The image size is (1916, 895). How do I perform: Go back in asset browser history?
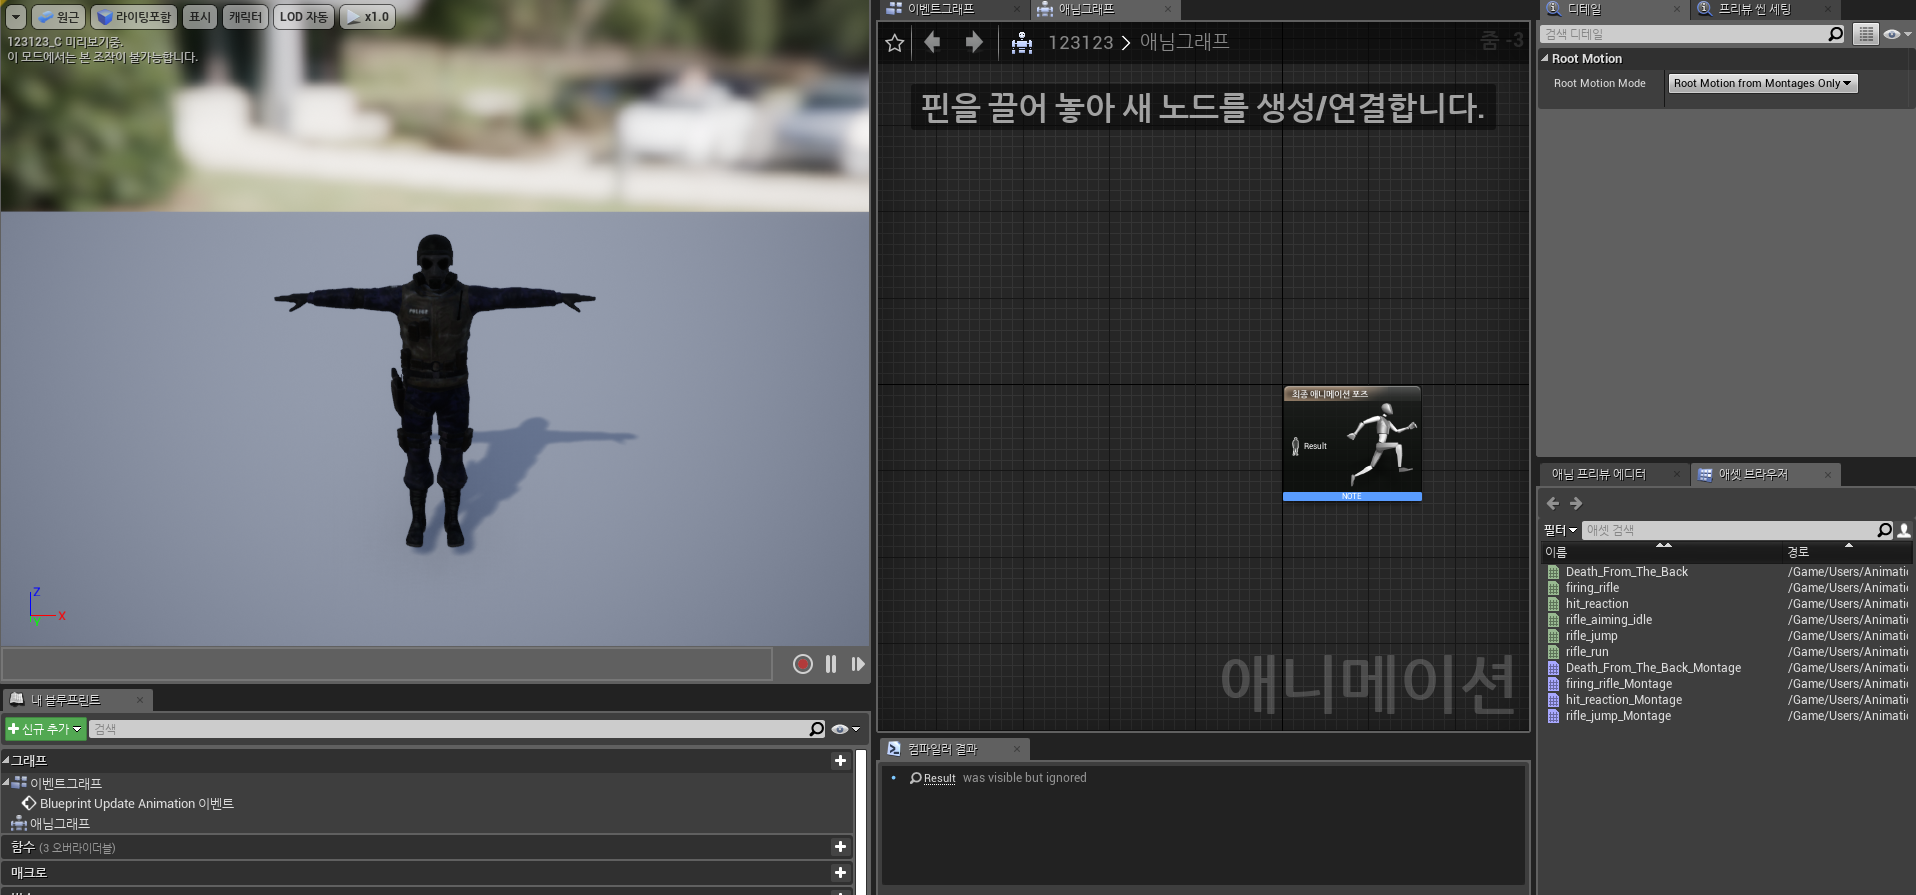pyautogui.click(x=1553, y=503)
